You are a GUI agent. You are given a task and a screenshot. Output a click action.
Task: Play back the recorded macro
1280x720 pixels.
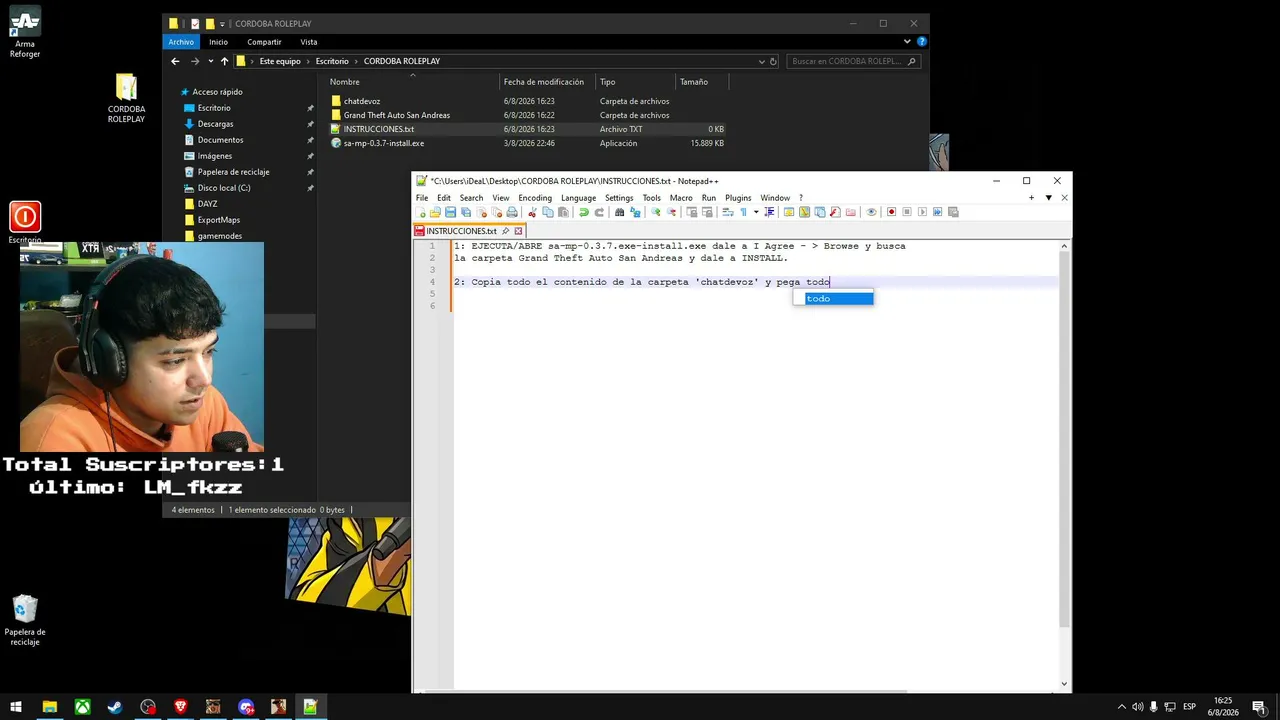[922, 212]
